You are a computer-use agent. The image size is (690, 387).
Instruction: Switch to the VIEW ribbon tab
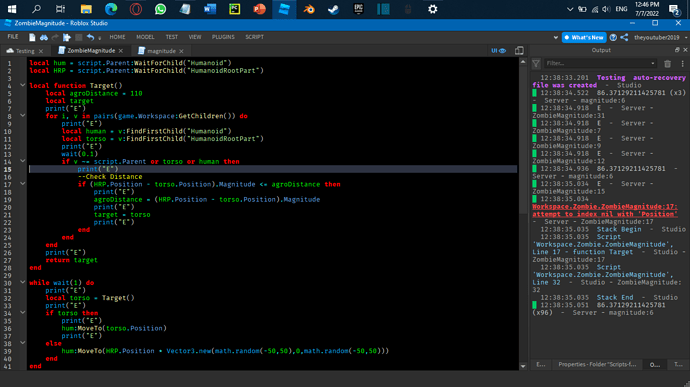(x=195, y=37)
